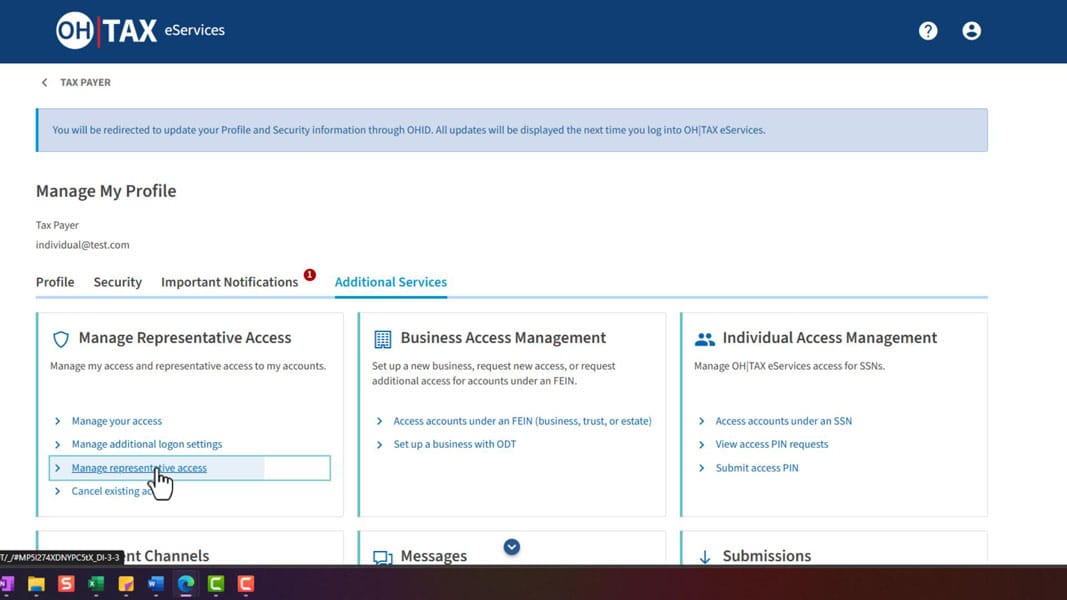Click the Business Access Management card heading
The height and width of the screenshot is (600, 1067).
[x=503, y=338]
